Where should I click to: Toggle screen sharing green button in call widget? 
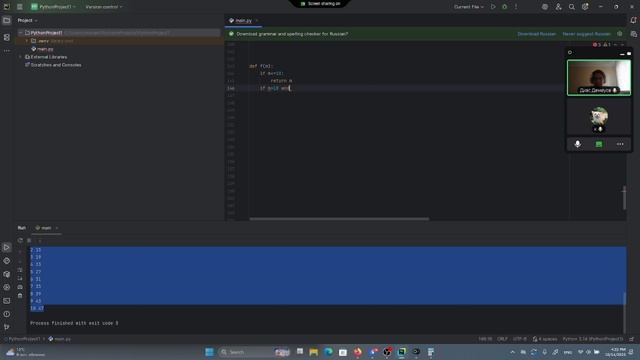click(x=599, y=144)
